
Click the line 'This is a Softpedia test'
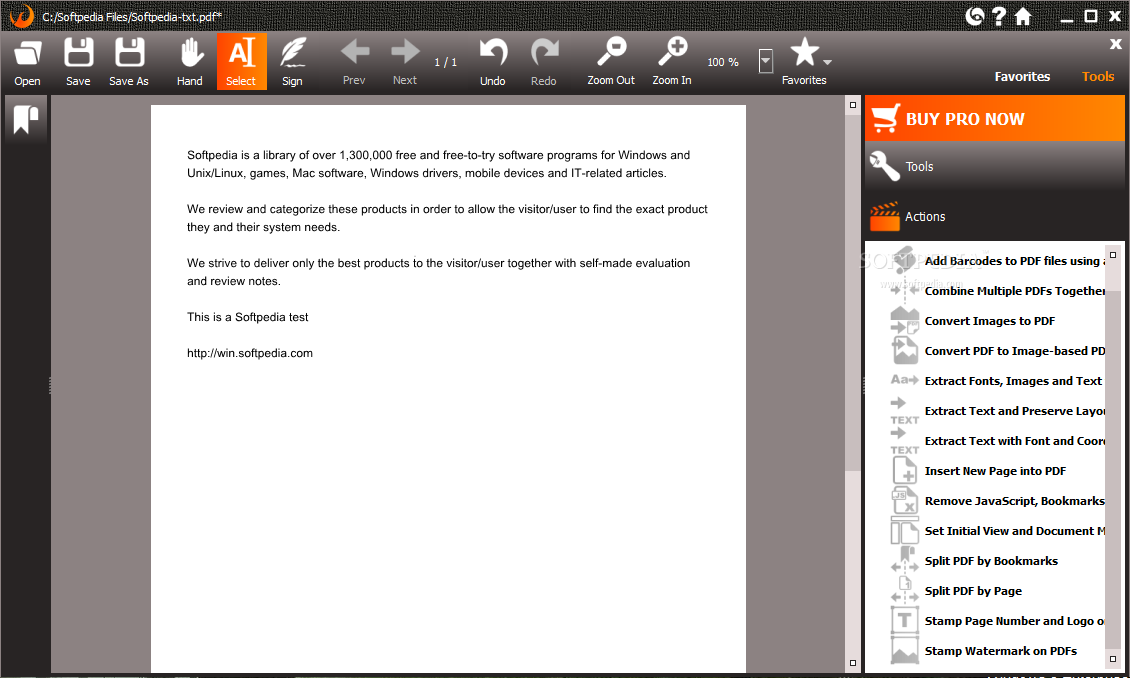[x=247, y=317]
